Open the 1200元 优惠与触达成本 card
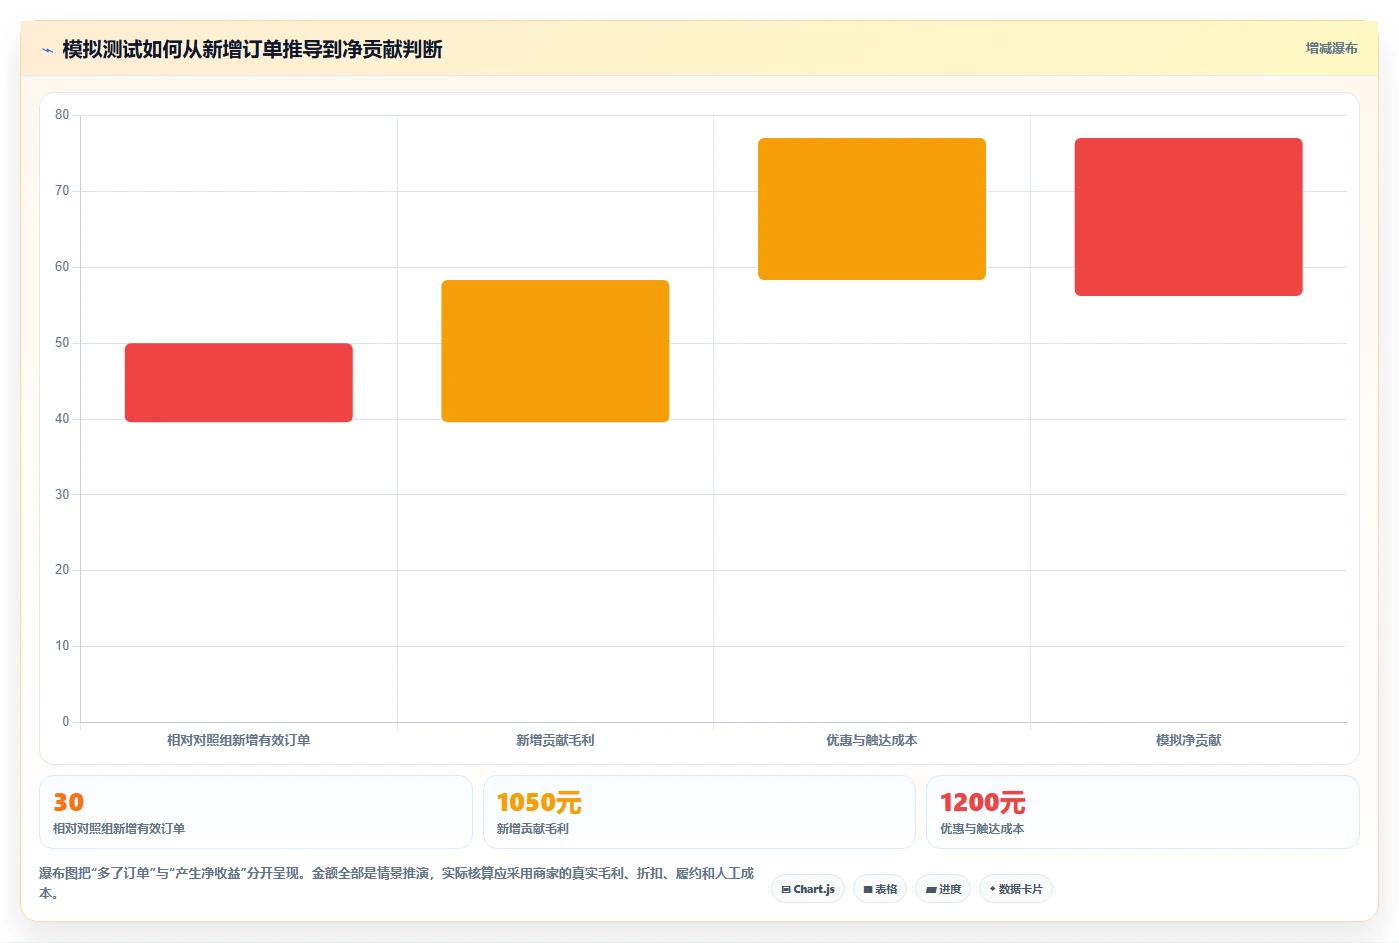The image size is (1399, 943). pyautogui.click(x=1143, y=812)
